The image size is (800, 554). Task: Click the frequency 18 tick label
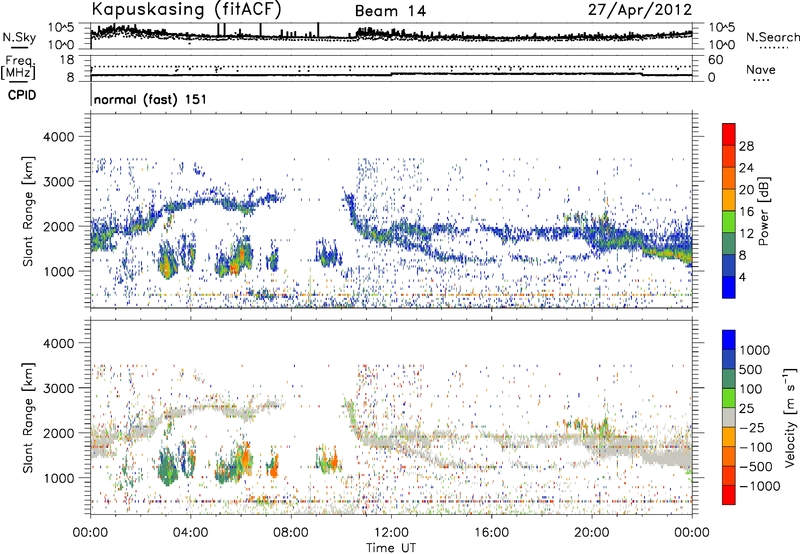[x=66, y=60]
